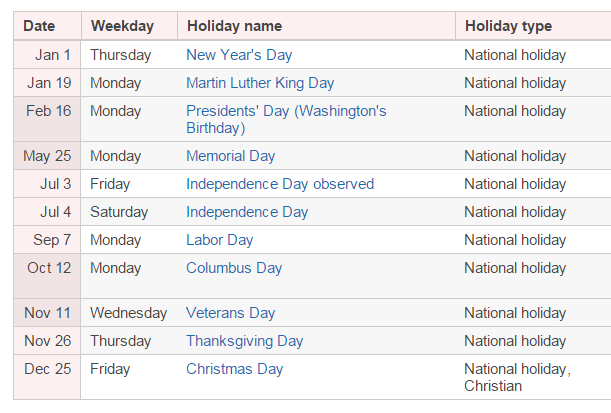The image size is (611, 413).
Task: Open the Christmas Day link
Action: [234, 369]
